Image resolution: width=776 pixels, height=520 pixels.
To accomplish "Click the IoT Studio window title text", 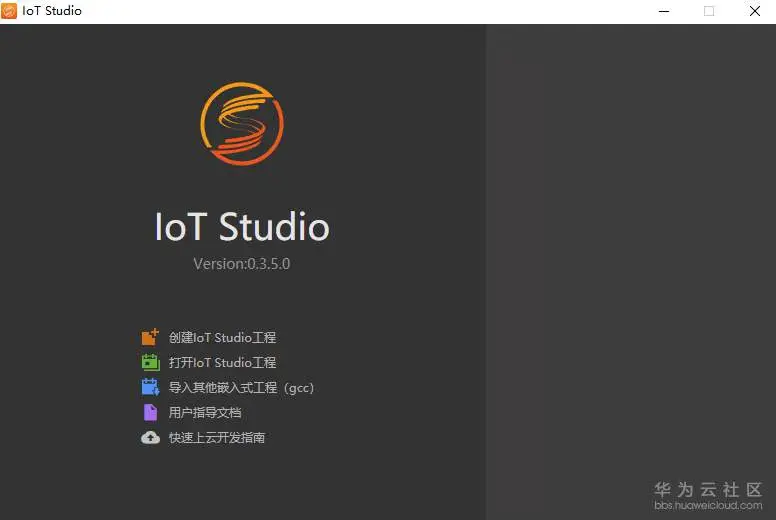I will (52, 11).
